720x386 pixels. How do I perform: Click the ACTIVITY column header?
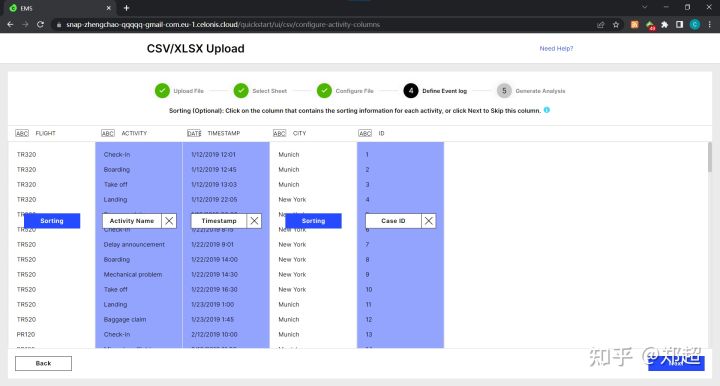134,133
